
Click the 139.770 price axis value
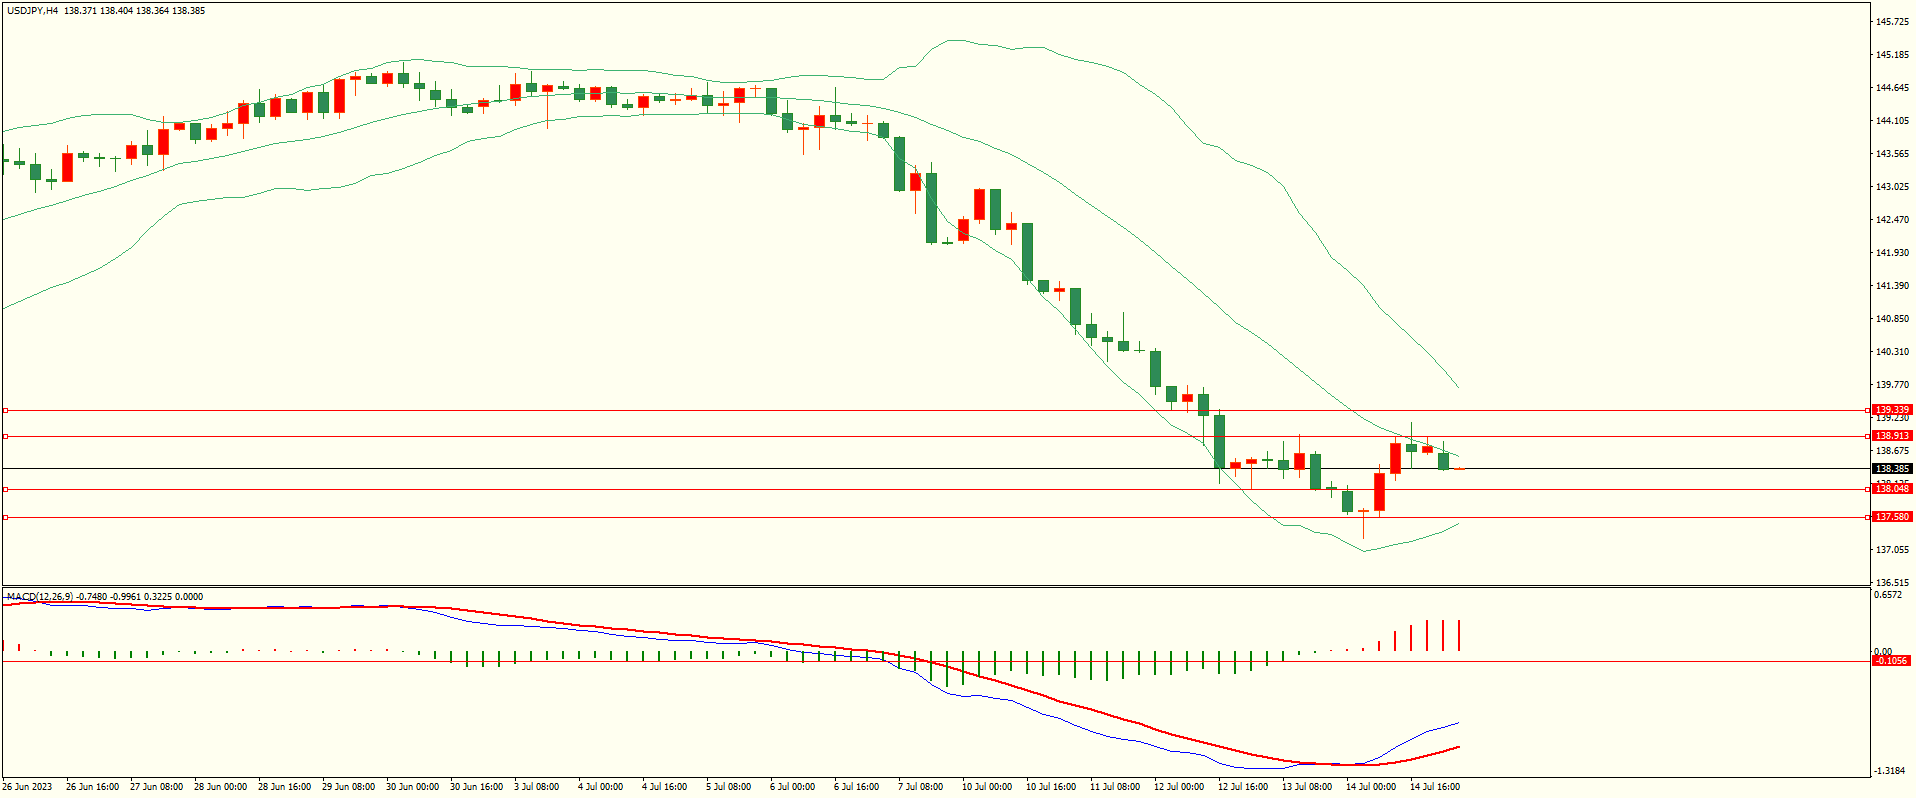[1893, 385]
